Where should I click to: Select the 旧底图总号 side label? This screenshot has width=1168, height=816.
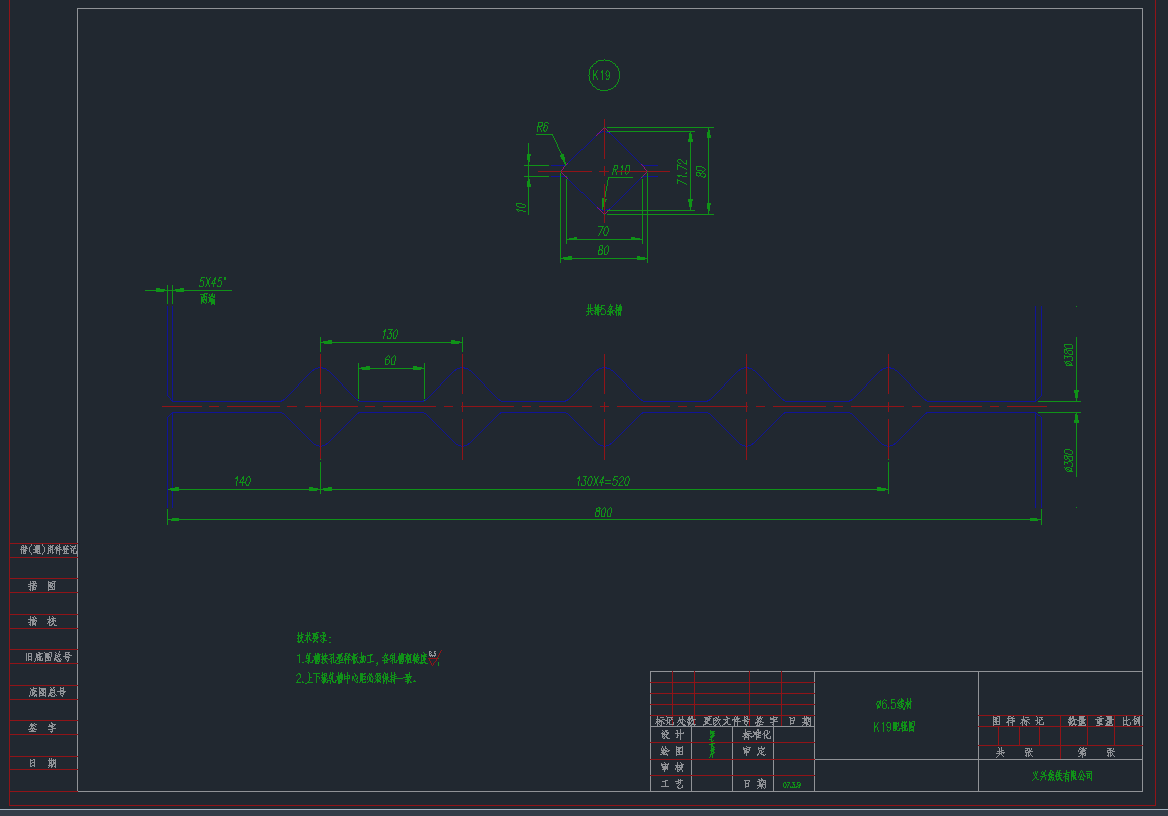point(48,657)
